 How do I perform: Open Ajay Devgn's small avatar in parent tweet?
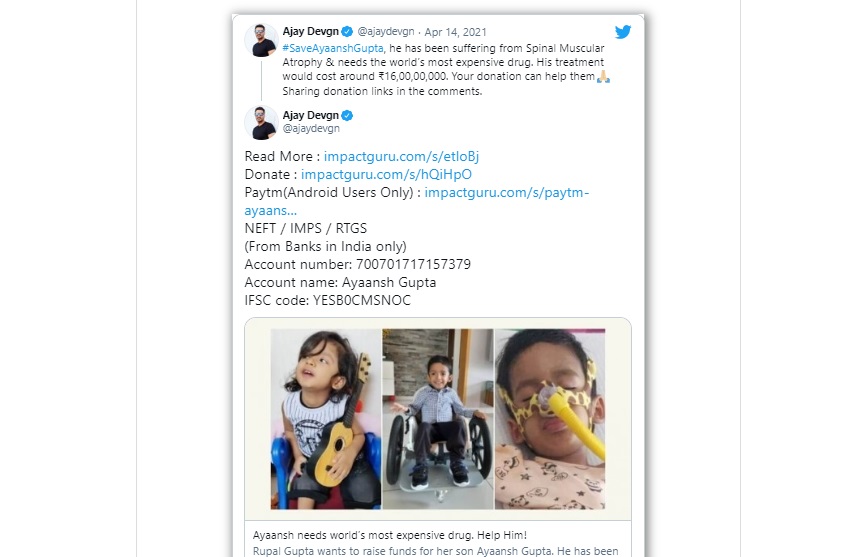tap(261, 41)
